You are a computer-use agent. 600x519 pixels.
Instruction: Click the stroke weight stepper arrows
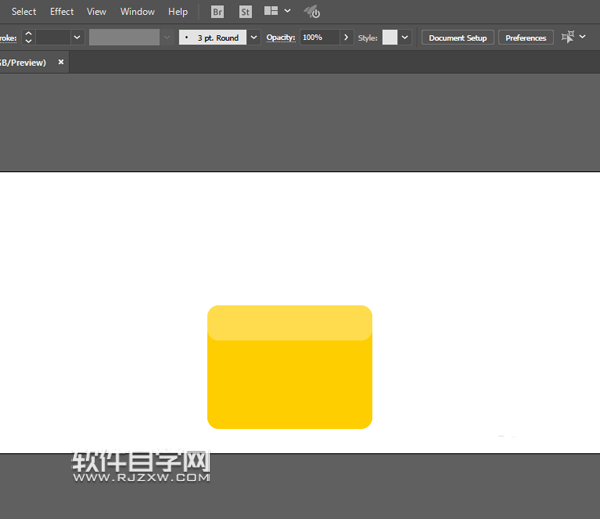tap(28, 37)
